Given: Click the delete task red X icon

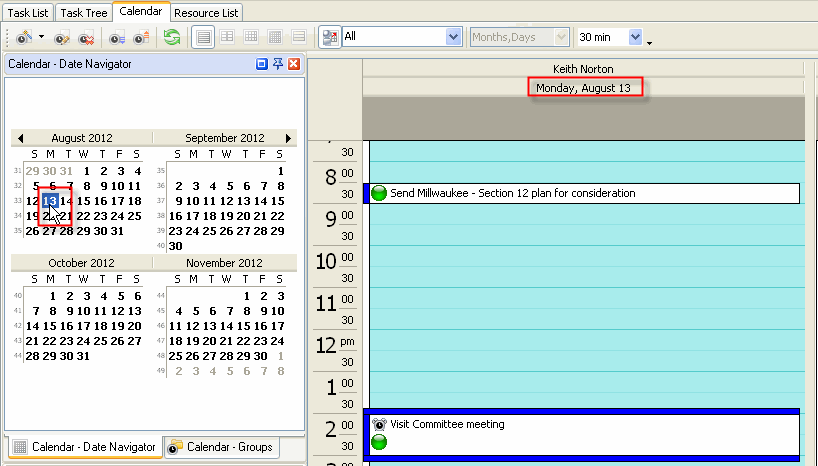Looking at the screenshot, I should coord(86,37).
